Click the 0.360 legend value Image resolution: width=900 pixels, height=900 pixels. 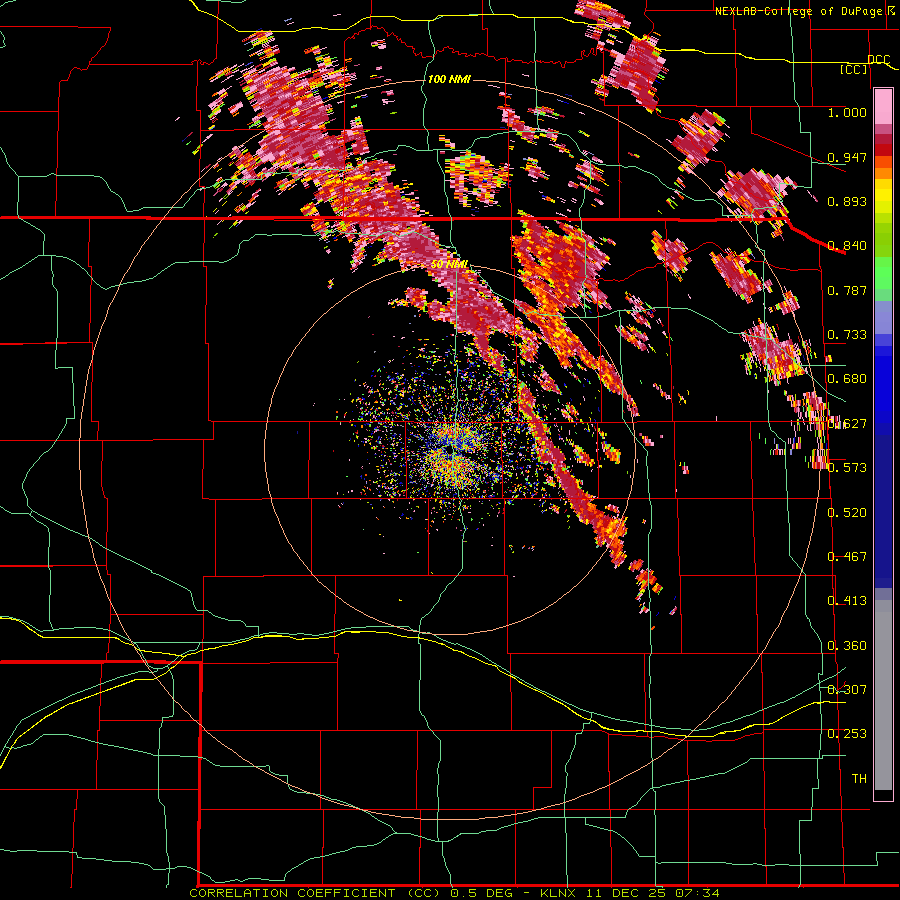pyautogui.click(x=847, y=646)
